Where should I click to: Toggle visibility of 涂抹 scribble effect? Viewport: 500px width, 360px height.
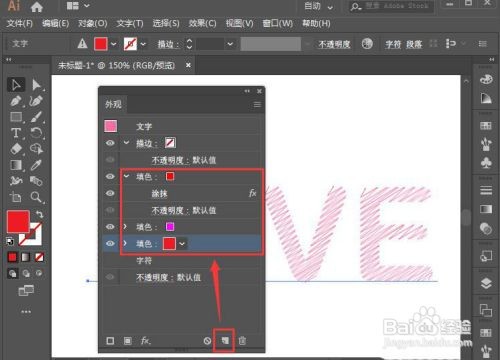pyautogui.click(x=110, y=193)
